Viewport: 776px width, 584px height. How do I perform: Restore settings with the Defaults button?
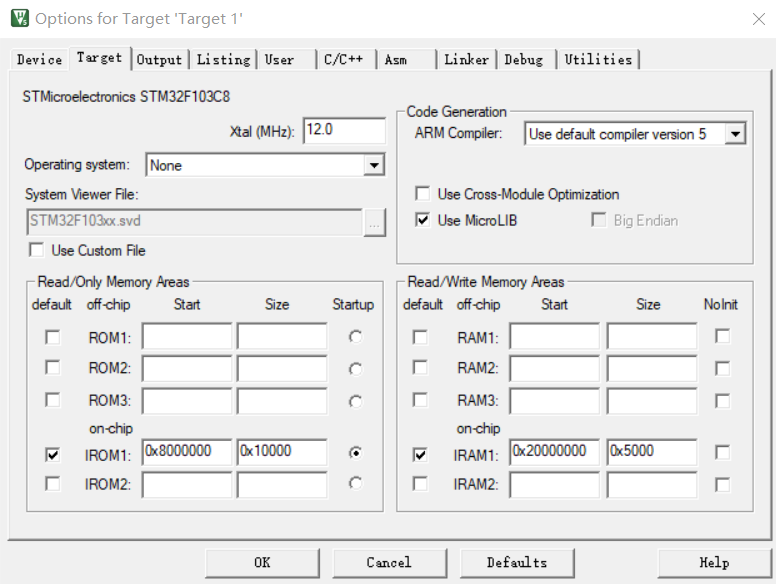[x=517, y=563]
